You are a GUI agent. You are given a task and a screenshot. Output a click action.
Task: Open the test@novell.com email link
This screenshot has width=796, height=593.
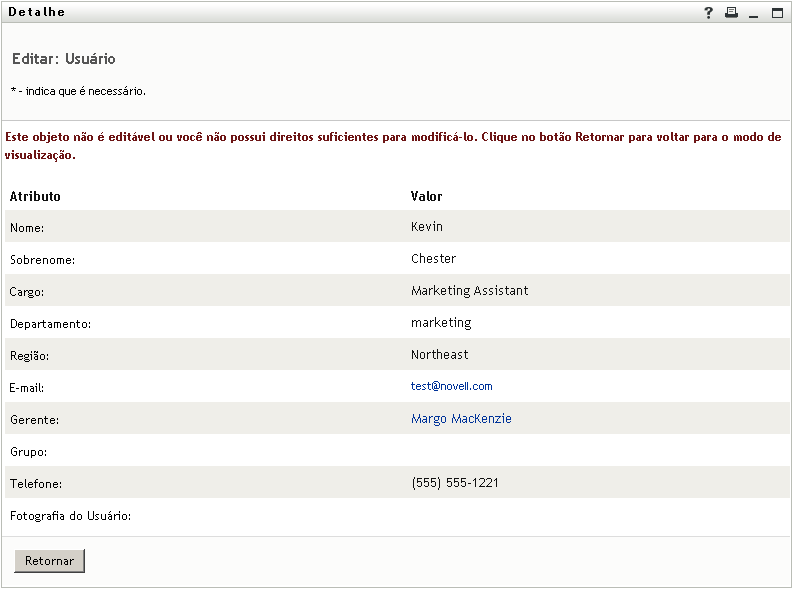[x=451, y=386]
